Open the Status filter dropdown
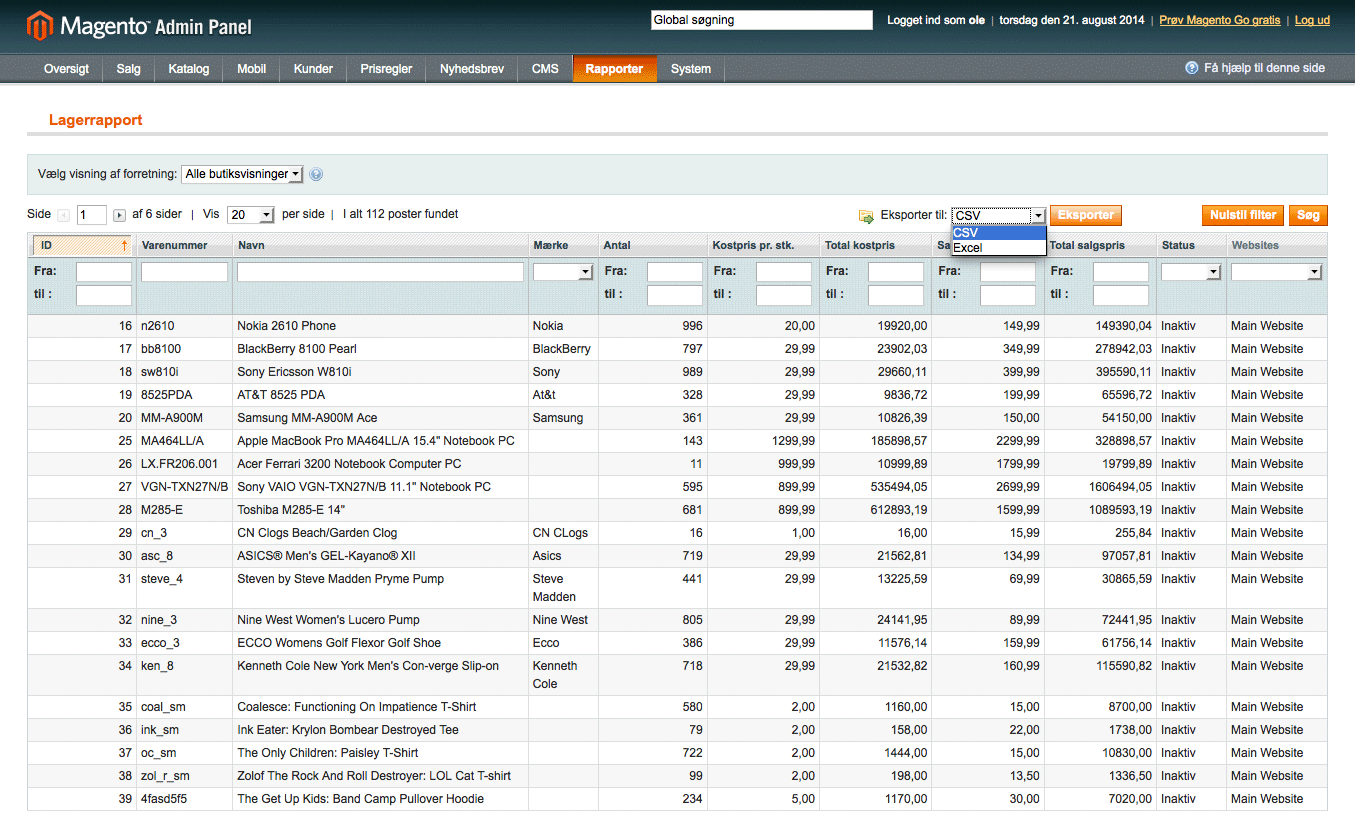The image size is (1355, 827). (1191, 272)
